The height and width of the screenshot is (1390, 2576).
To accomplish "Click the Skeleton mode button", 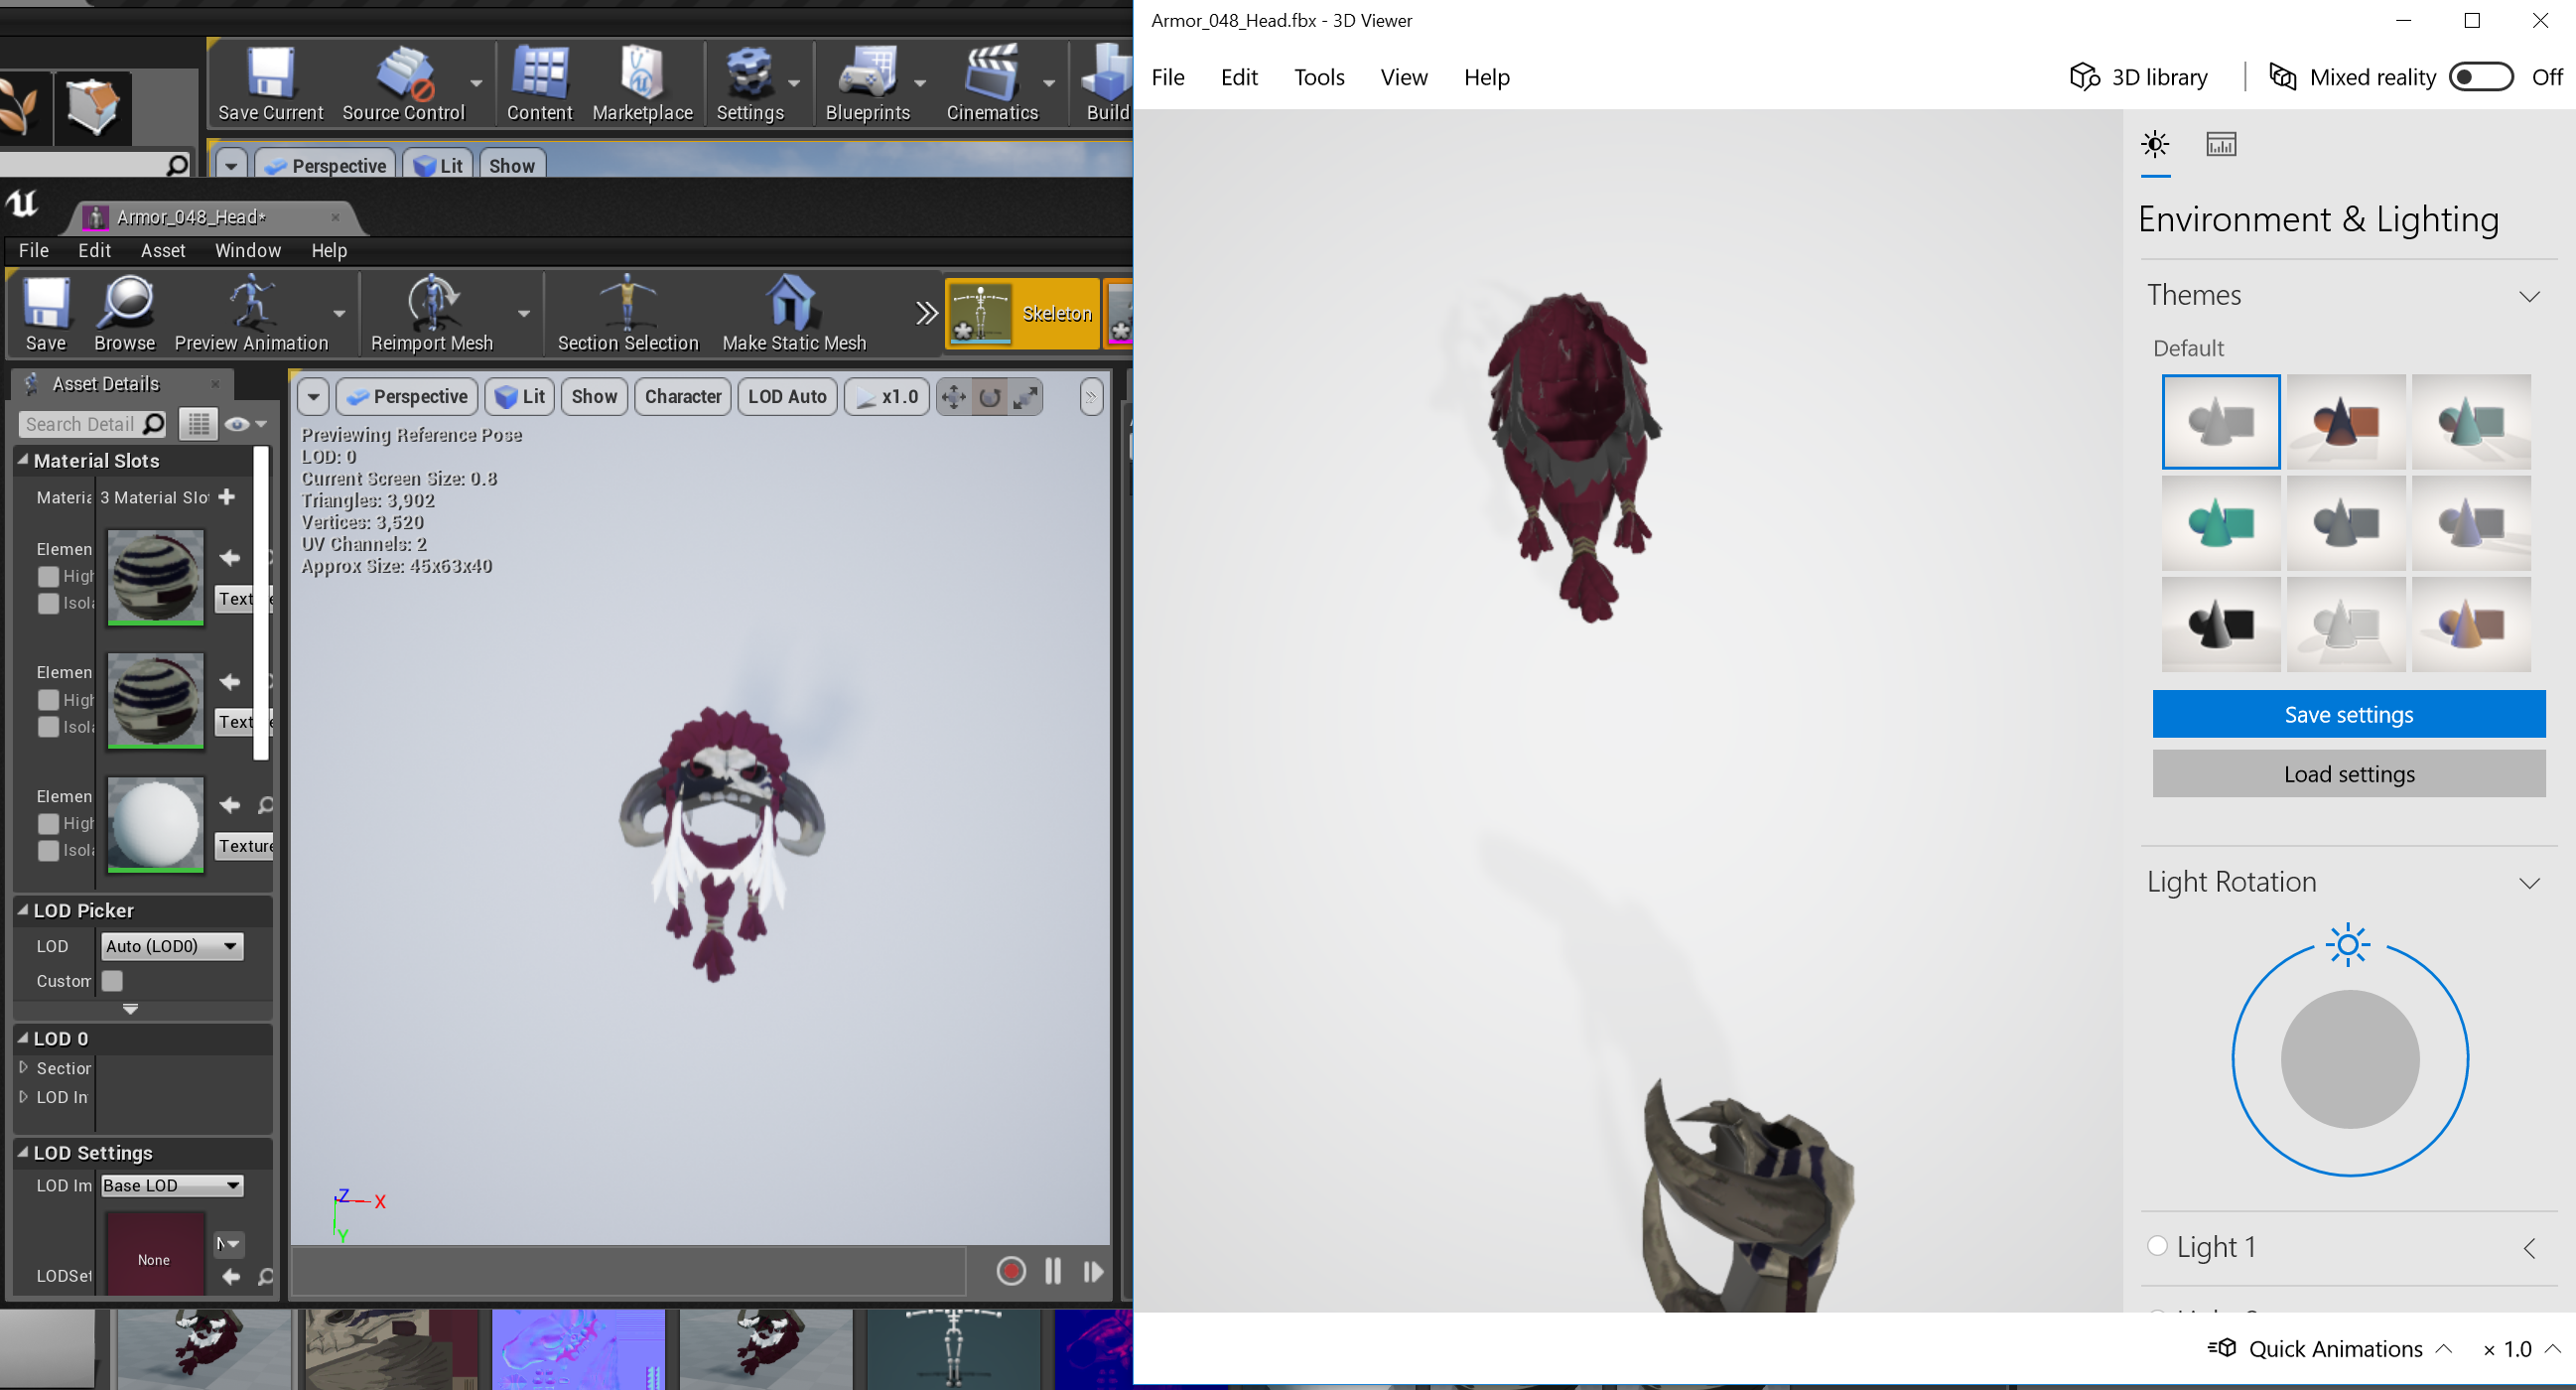I will (1021, 313).
